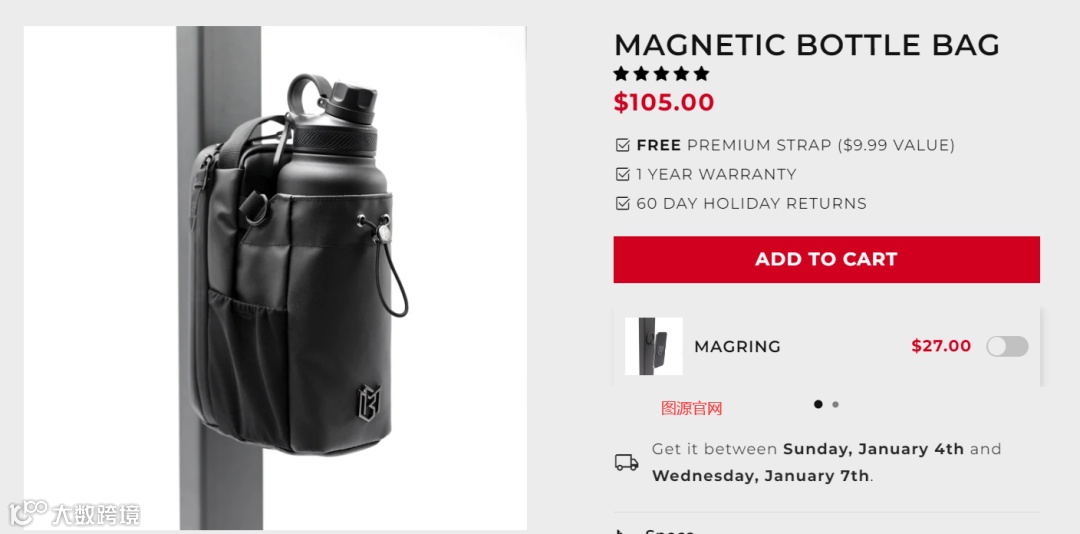Viewport: 1080px width, 534px height.
Task: Select the second carousel dot
Action: tap(835, 404)
